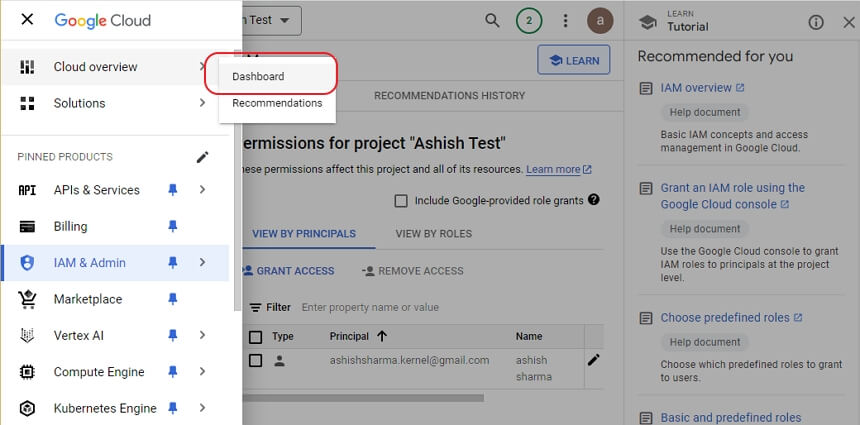Click the Compute Engine chip icon
Viewport: 860px width, 425px height.
tap(27, 372)
